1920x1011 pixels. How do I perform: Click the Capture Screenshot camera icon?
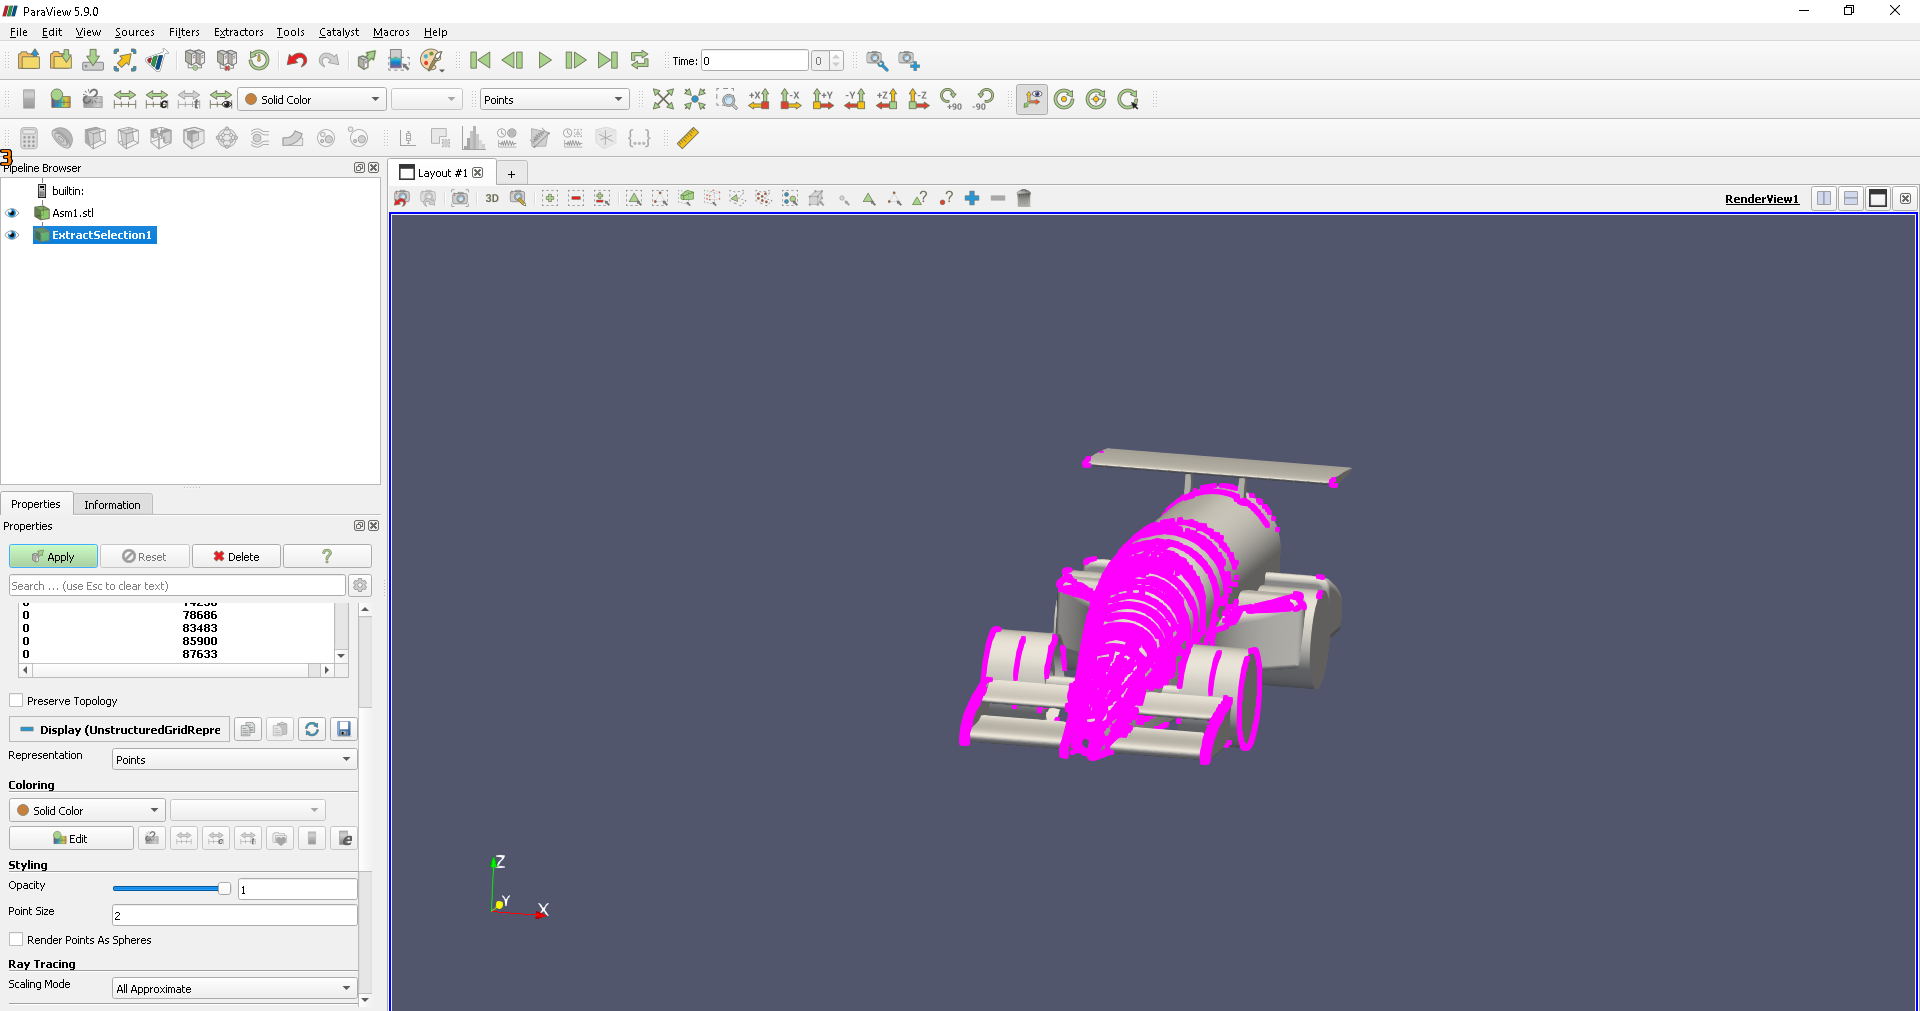460,198
